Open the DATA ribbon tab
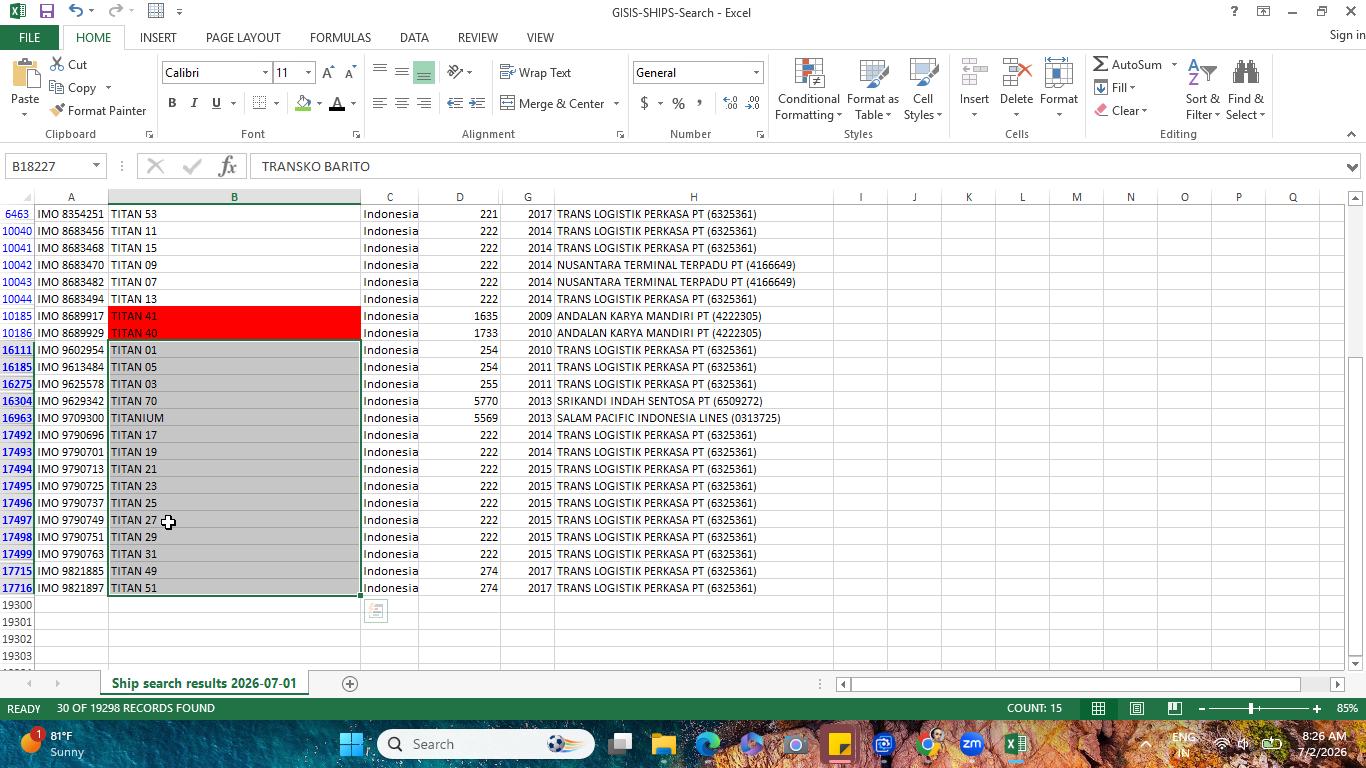Screen dimensions: 1366x768 coord(414,38)
